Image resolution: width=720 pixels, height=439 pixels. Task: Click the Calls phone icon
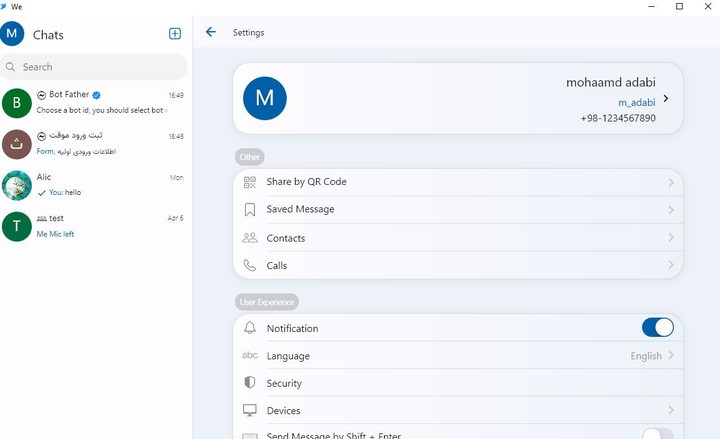click(x=250, y=266)
